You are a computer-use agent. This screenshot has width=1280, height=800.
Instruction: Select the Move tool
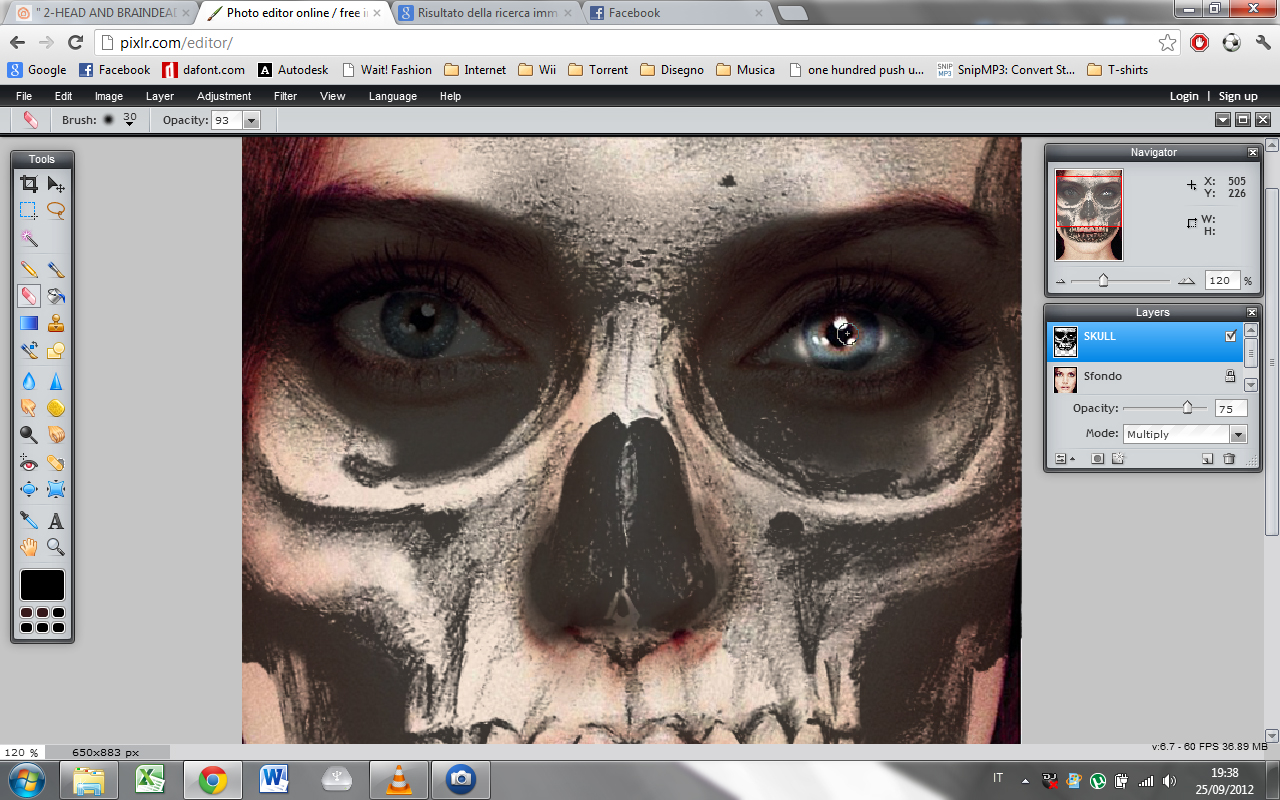click(56, 183)
